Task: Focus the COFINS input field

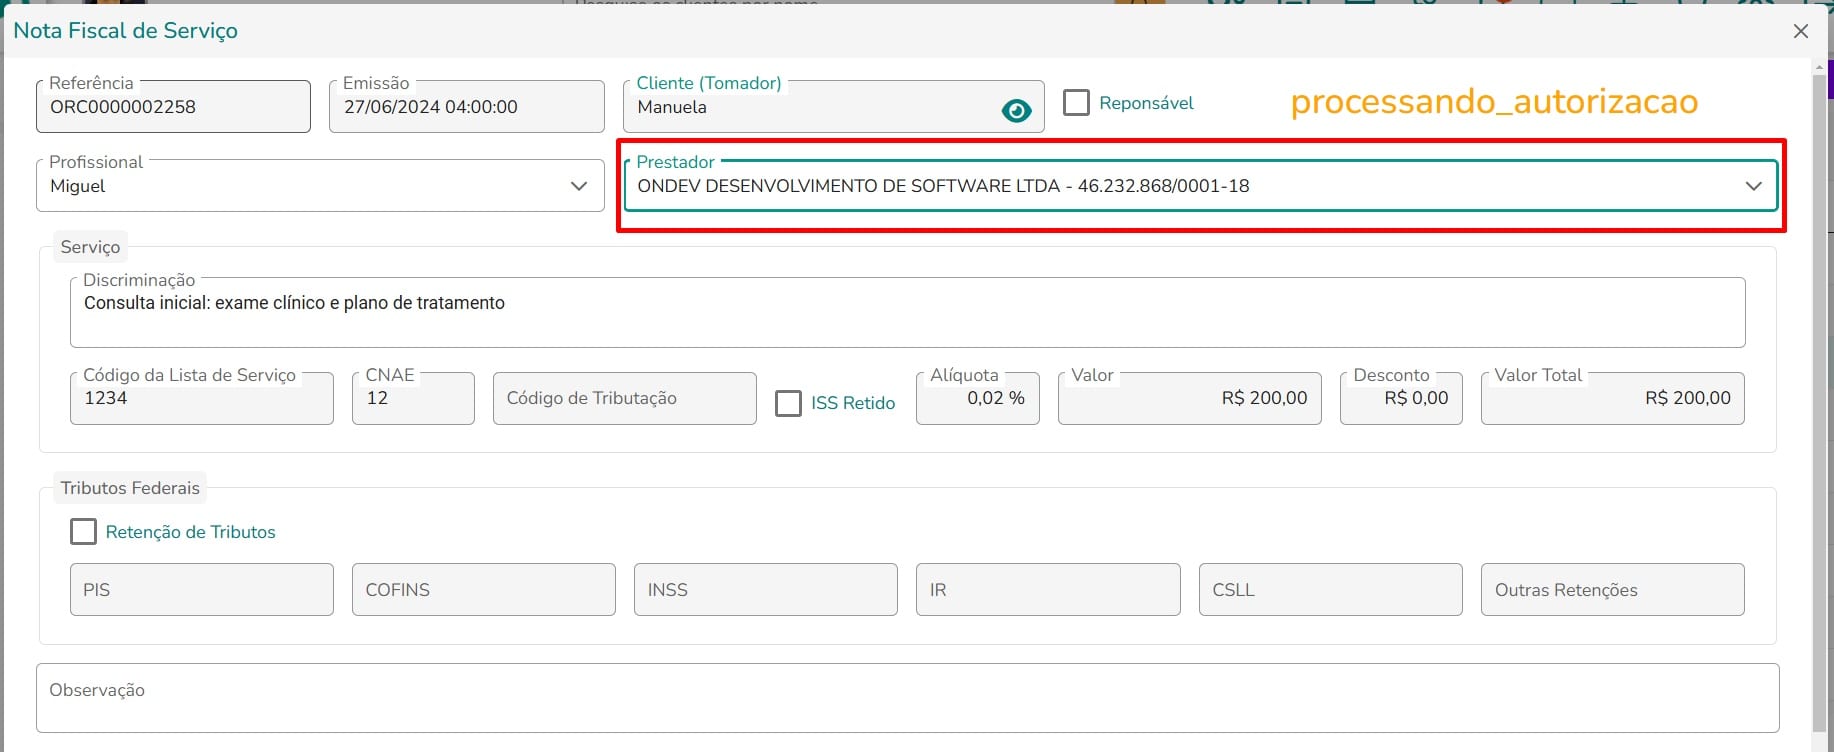Action: (x=483, y=590)
